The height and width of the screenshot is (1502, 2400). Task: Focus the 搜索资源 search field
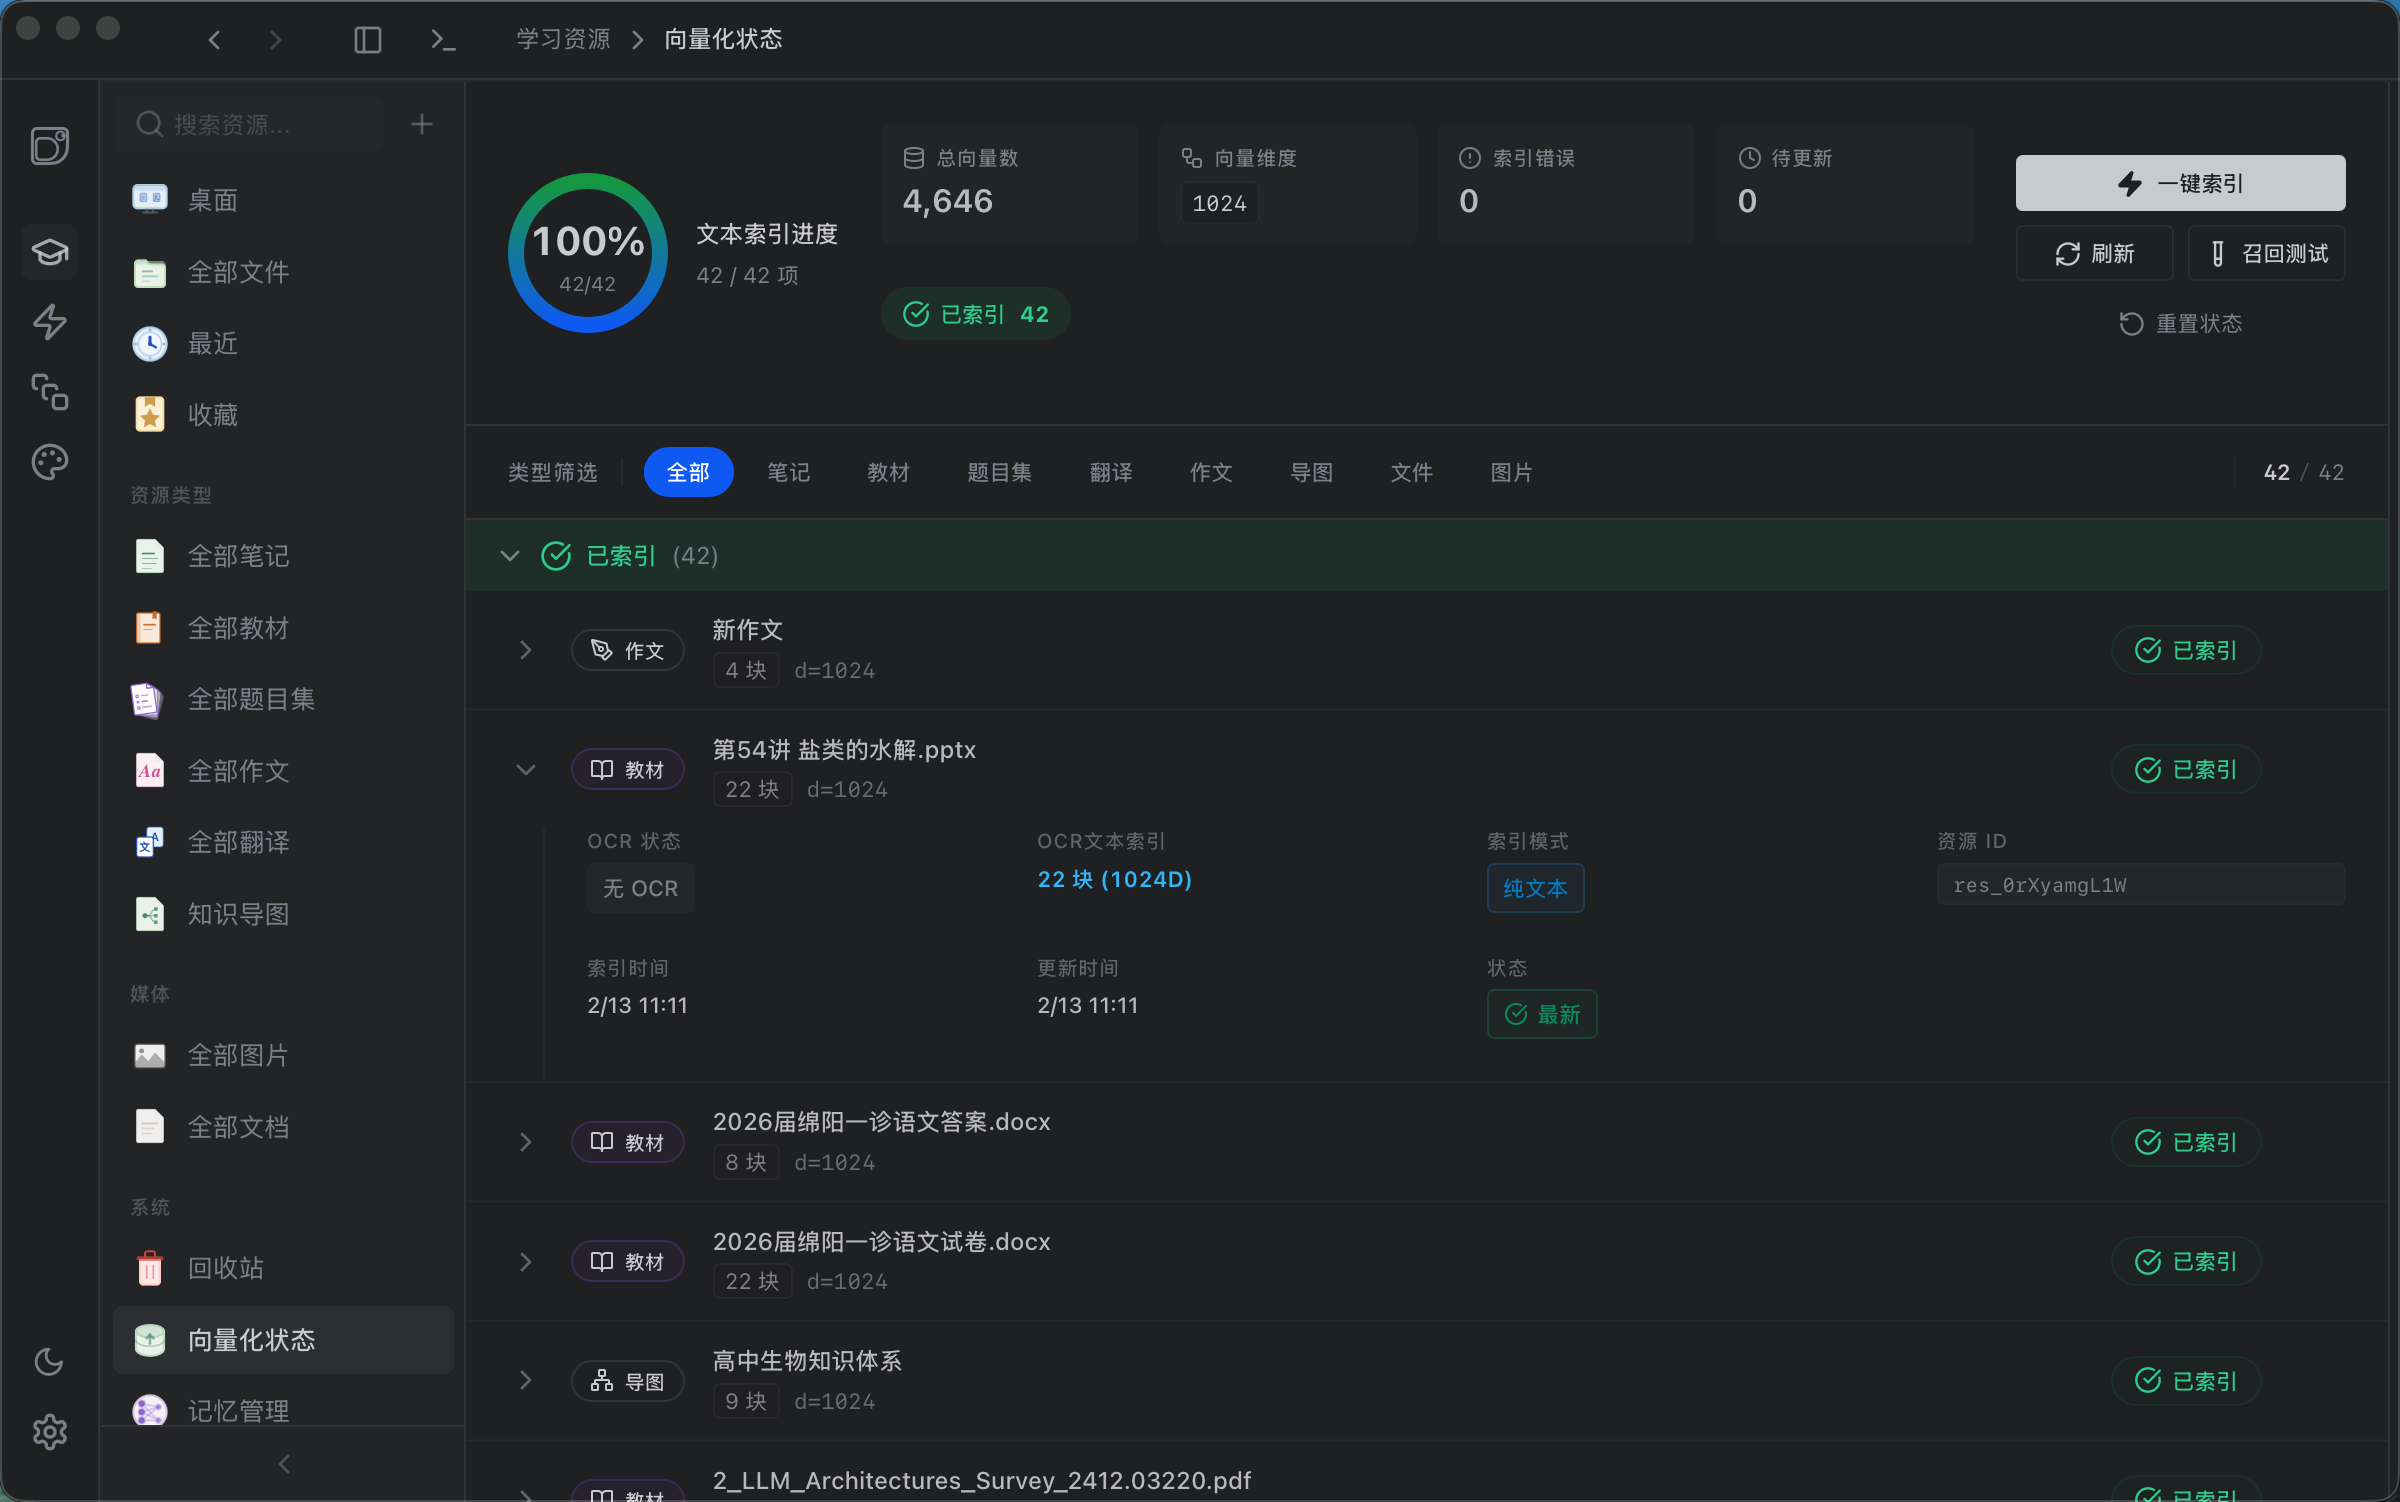coord(250,124)
